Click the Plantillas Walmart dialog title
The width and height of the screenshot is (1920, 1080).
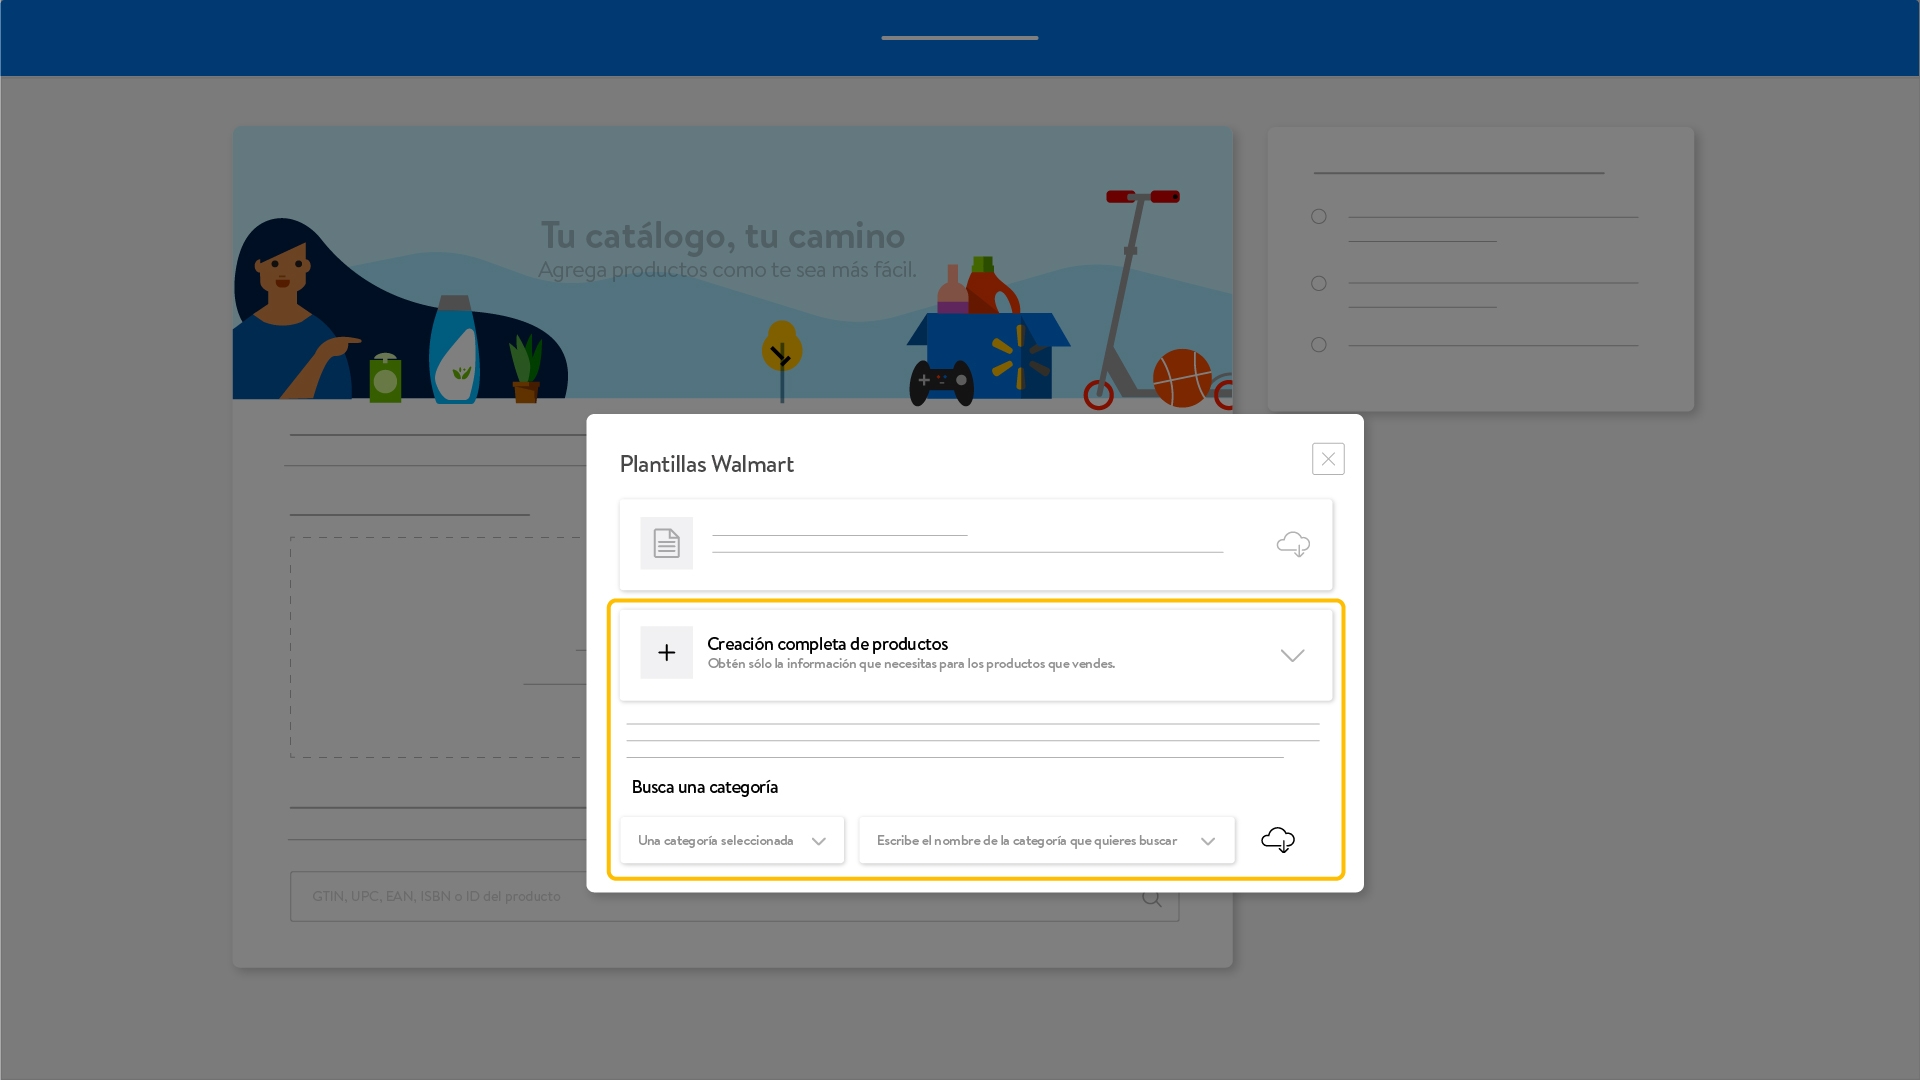tap(706, 464)
